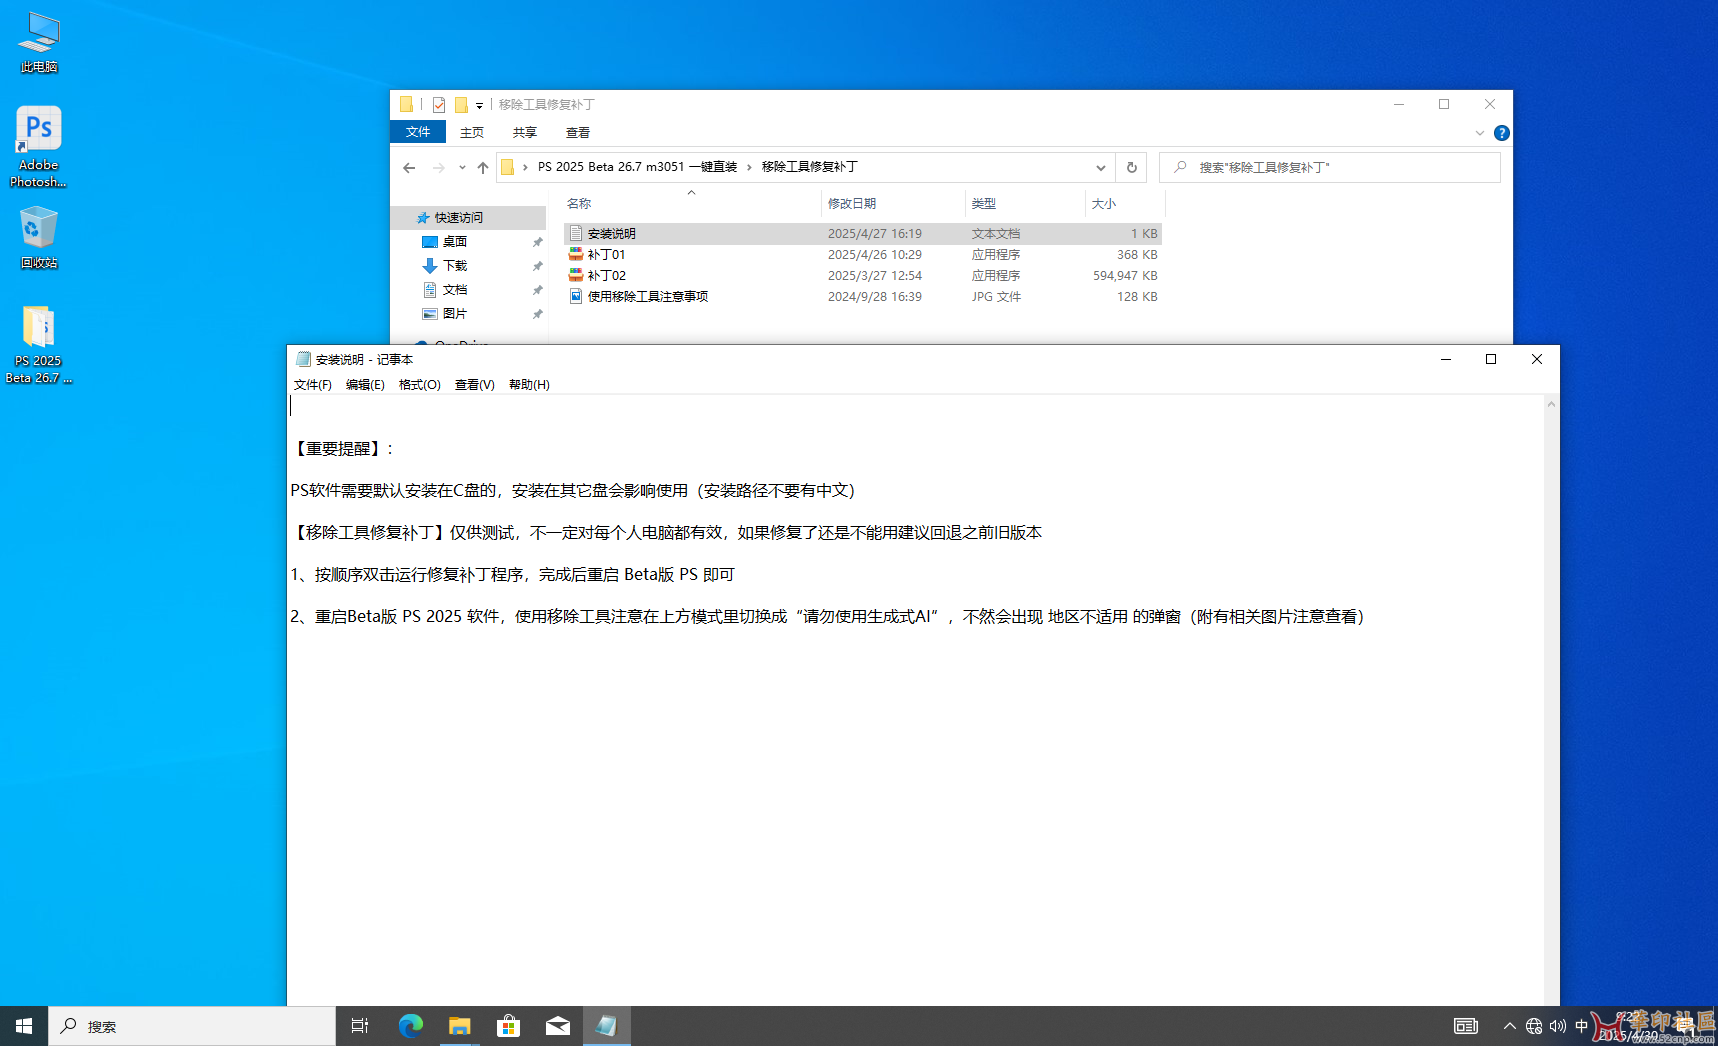
Task: Open File Explorer from the taskbar
Action: point(459,1026)
